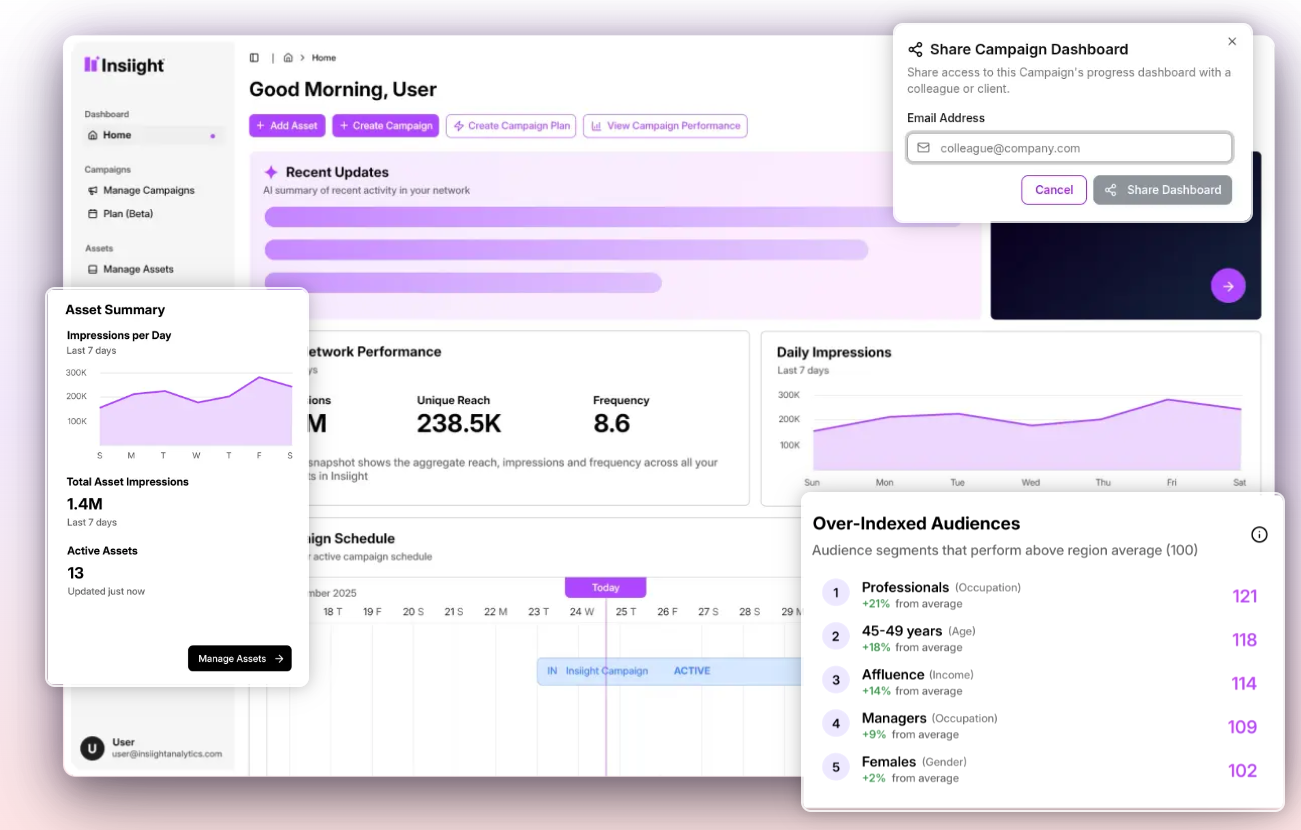This screenshot has width=1301, height=830.
Task: Open the info icon on Over-Indexed Audiences
Action: coord(1259,534)
